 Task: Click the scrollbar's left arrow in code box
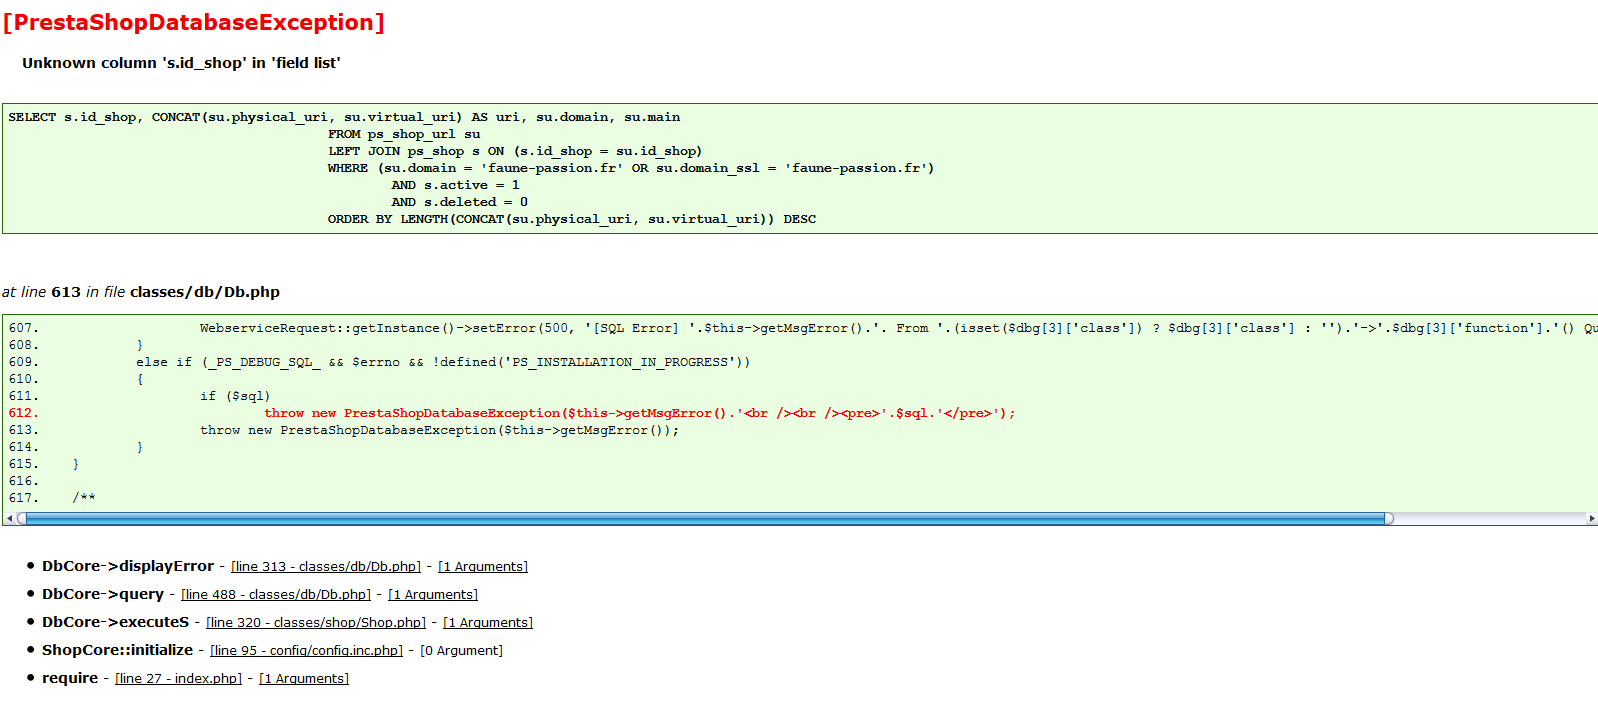click(x=9, y=518)
